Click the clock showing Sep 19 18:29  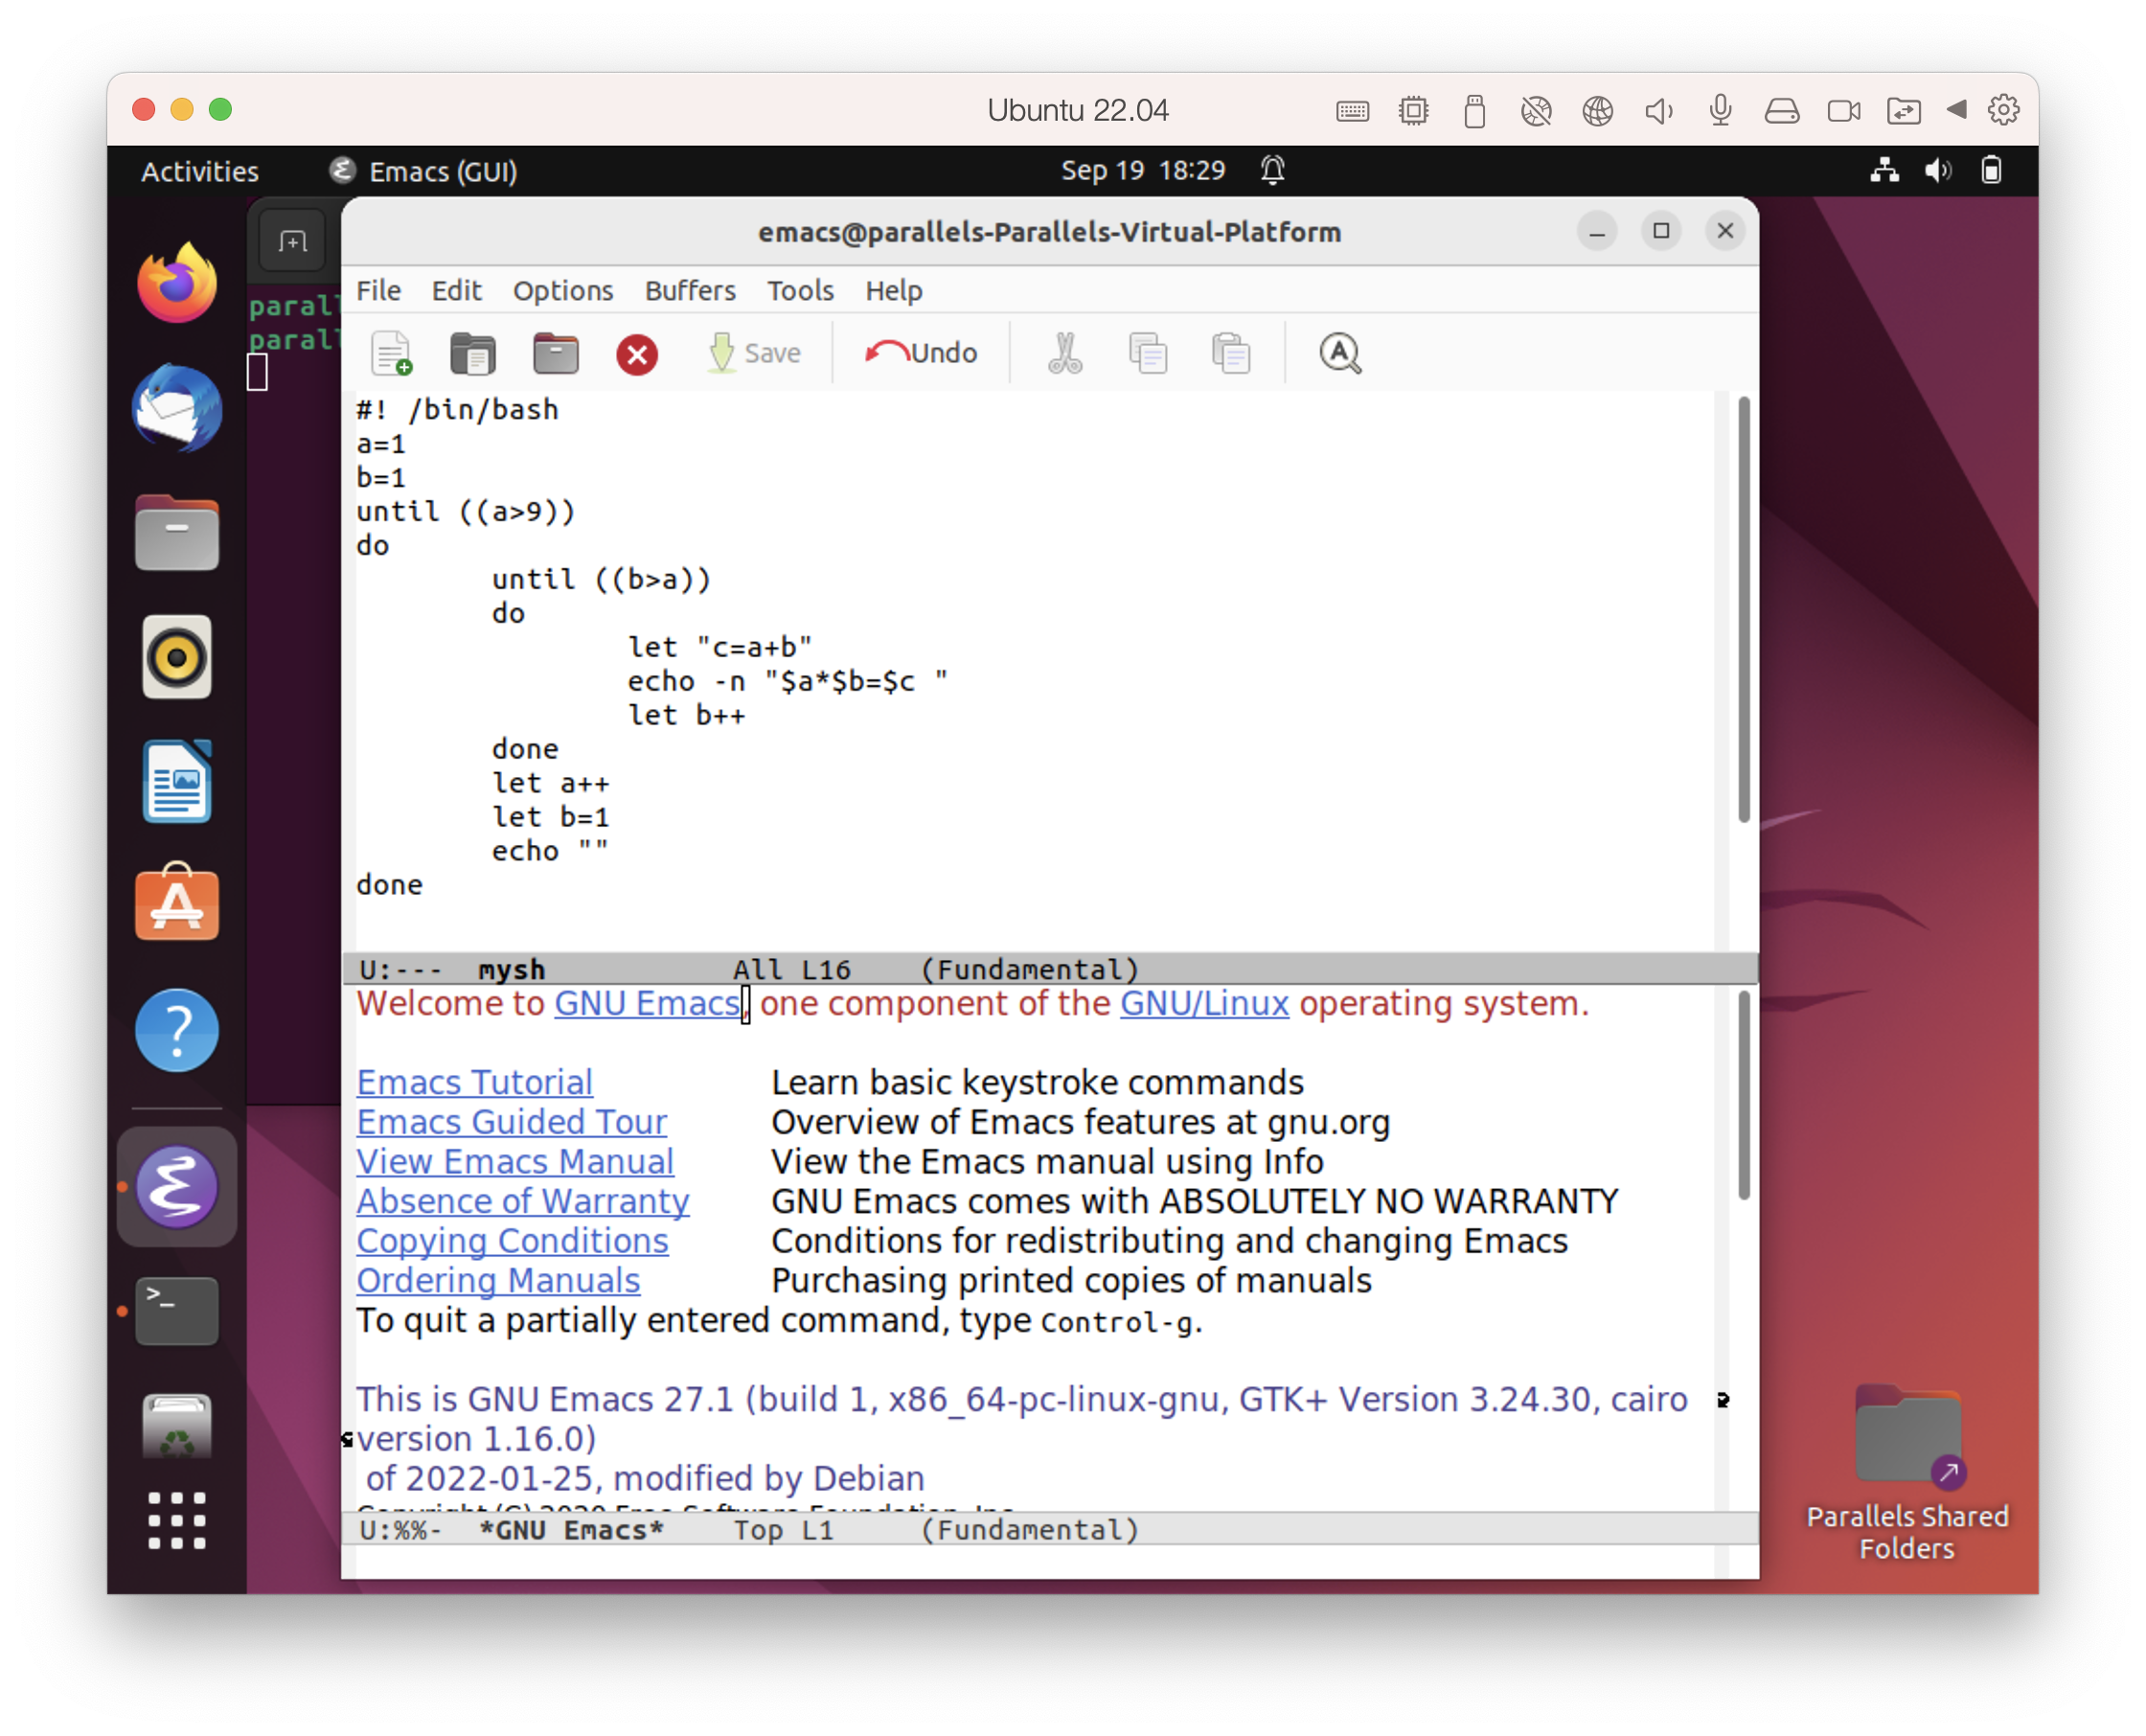(x=1142, y=170)
